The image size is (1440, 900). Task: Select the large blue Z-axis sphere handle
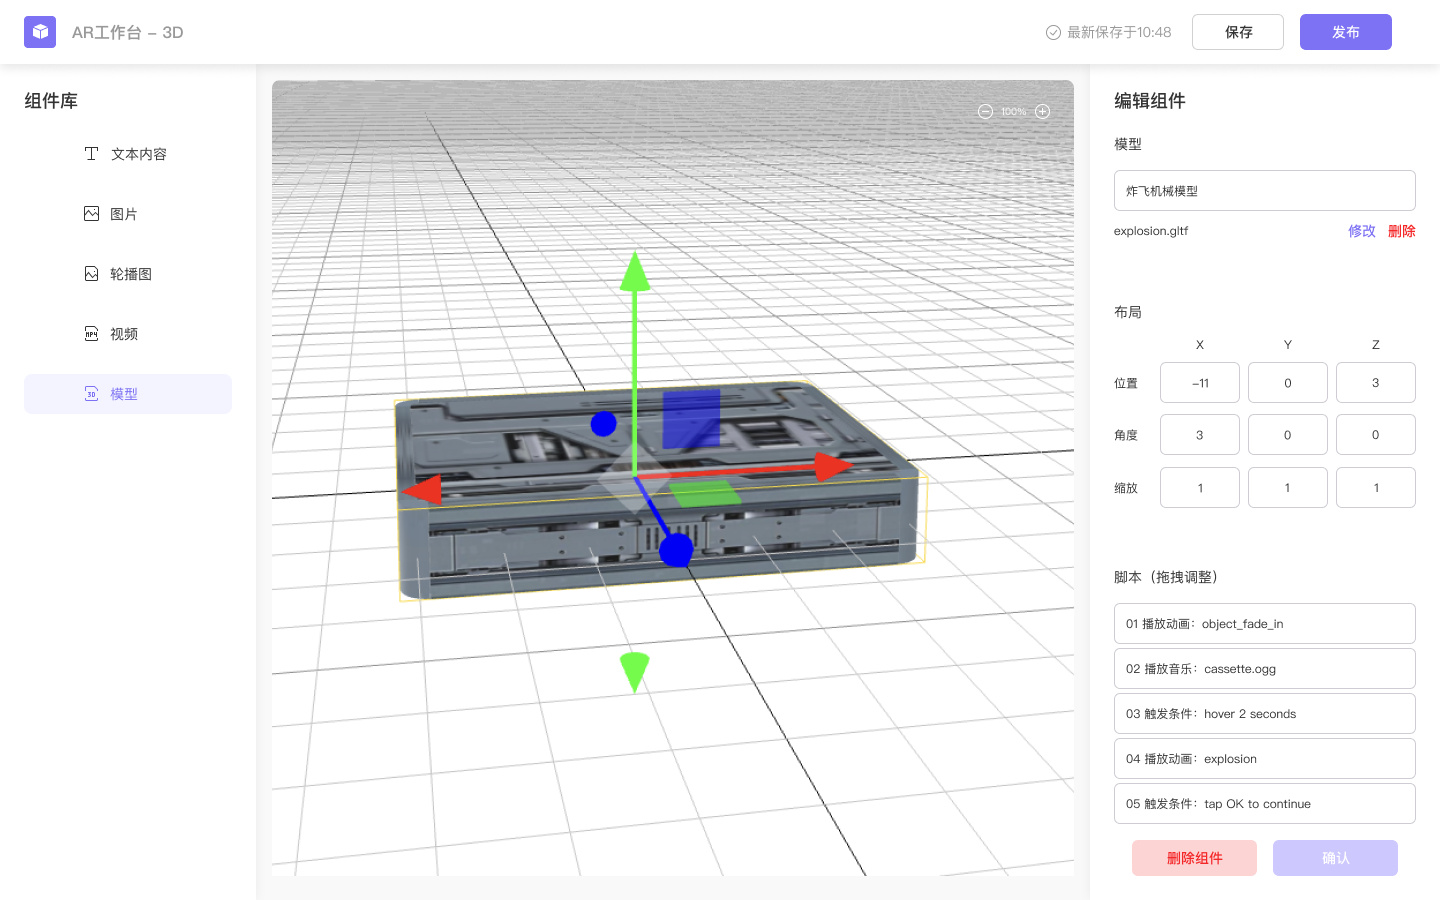point(677,550)
